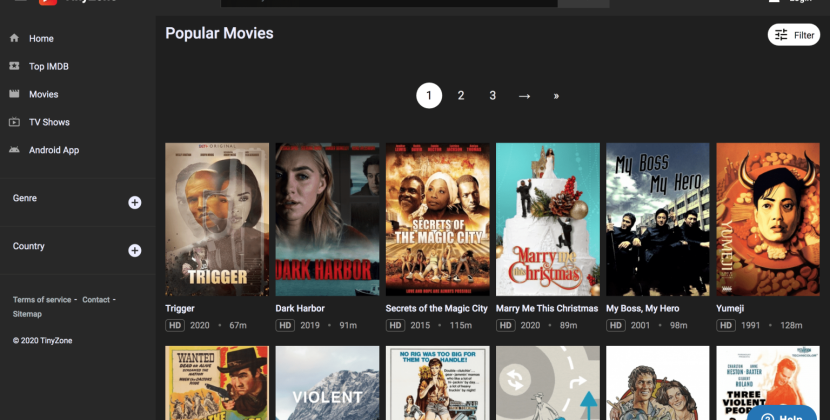Image resolution: width=830 pixels, height=420 pixels.
Task: Click My Boss, My Hero title
Action: tap(643, 308)
